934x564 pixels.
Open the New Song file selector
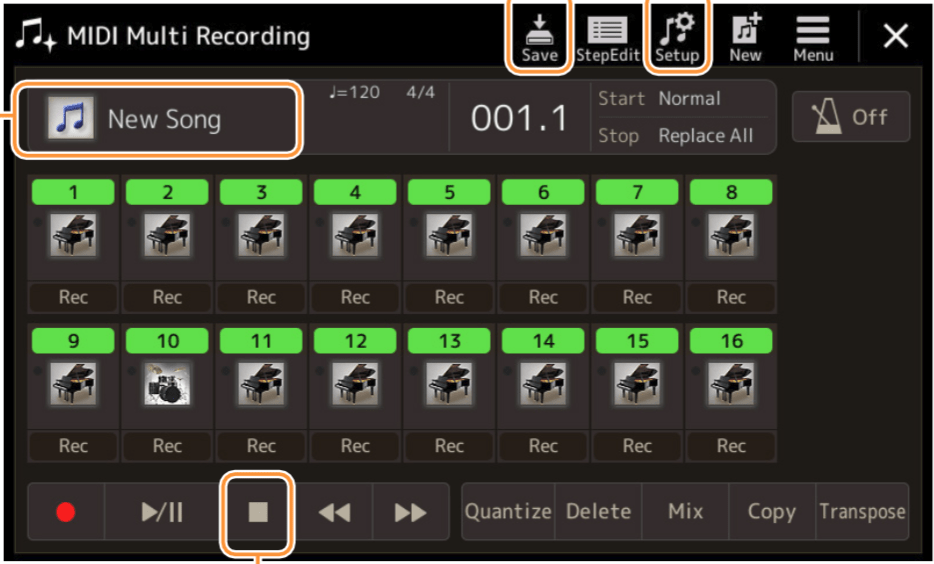pyautogui.click(x=157, y=119)
